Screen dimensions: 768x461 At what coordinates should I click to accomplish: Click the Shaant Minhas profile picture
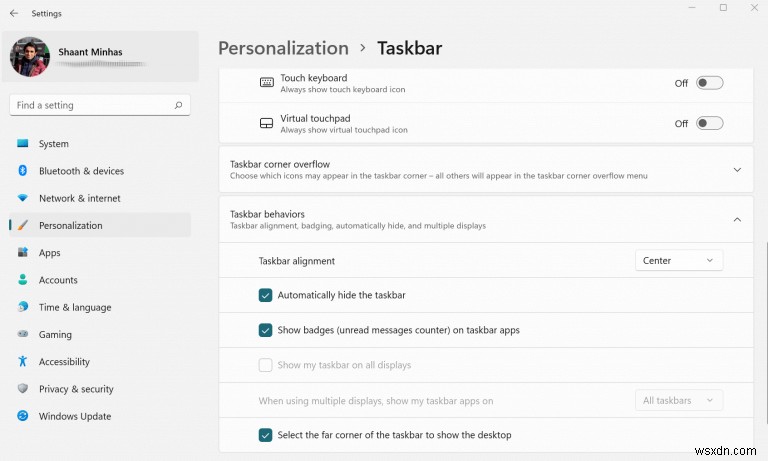30,57
